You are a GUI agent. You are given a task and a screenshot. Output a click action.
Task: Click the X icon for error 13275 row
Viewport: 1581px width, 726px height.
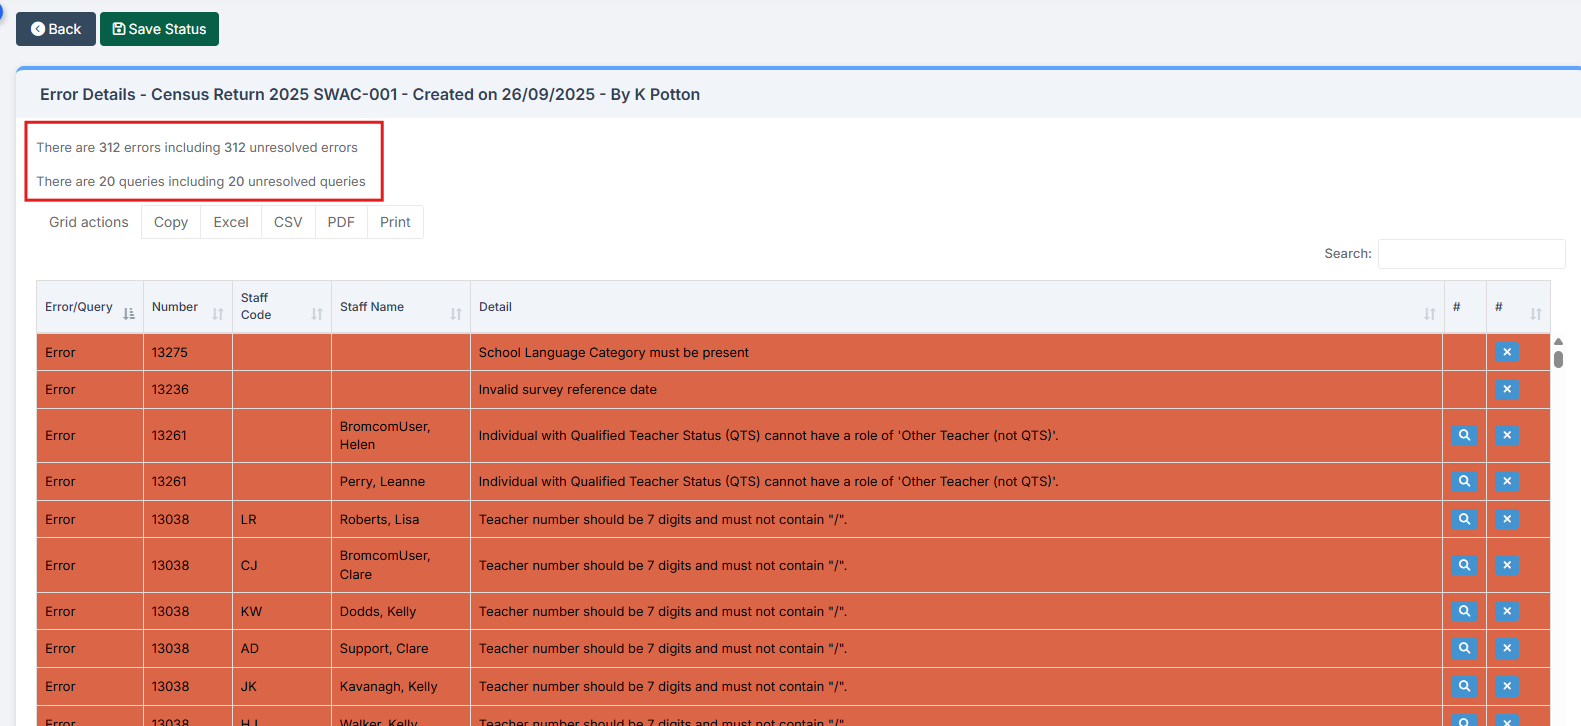point(1507,352)
